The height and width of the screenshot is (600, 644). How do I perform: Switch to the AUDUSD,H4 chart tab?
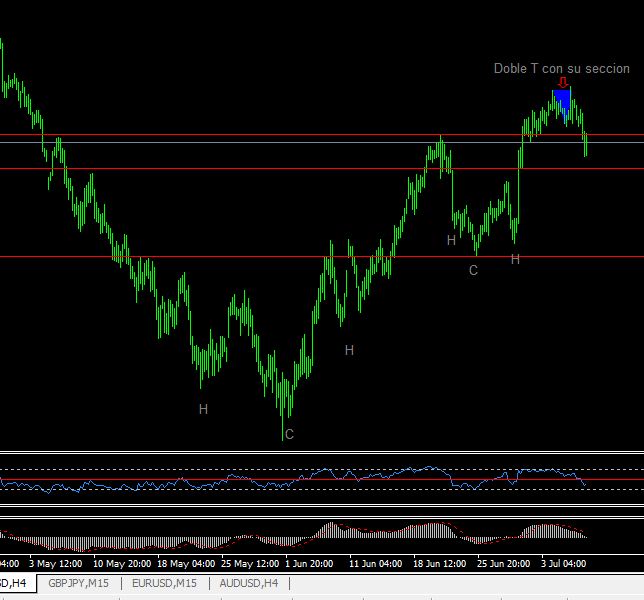pyautogui.click(x=250, y=583)
